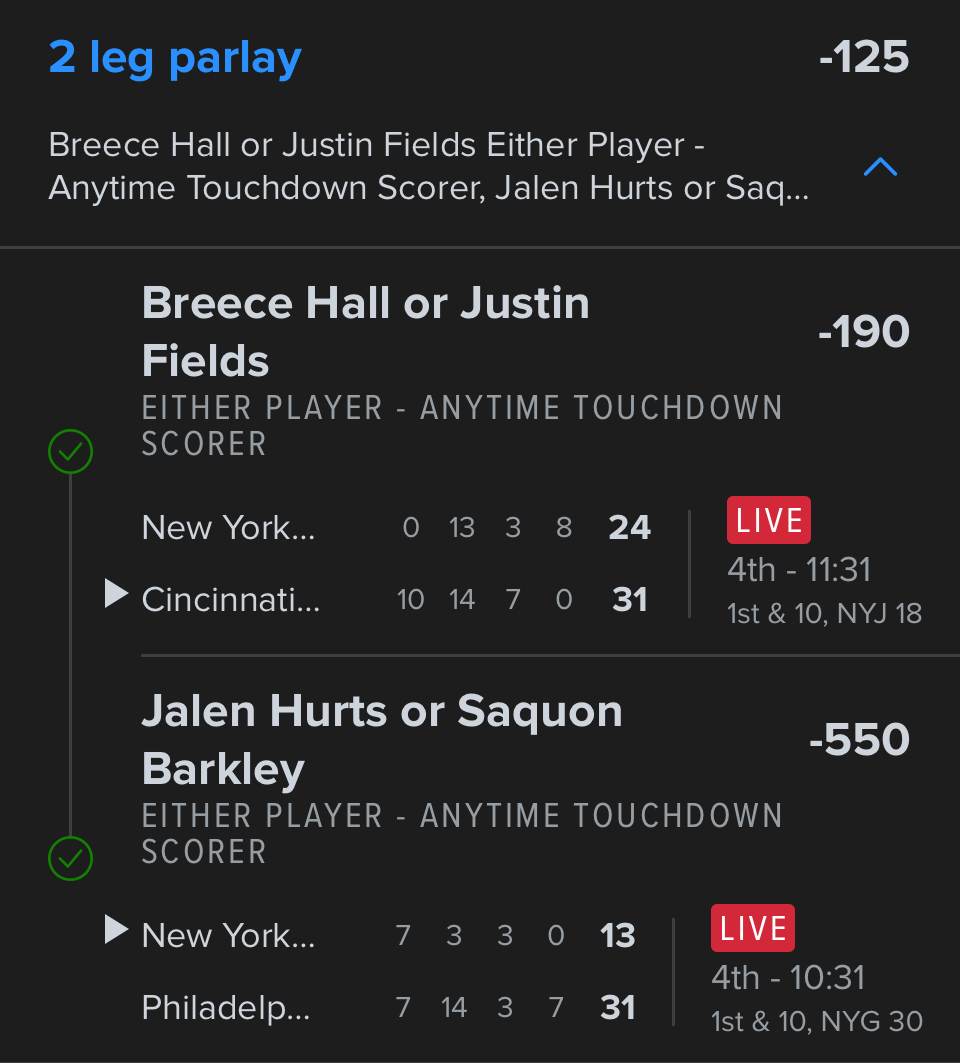960x1063 pixels.
Task: Click the 4th - 11:31 game clock
Action: tap(799, 570)
